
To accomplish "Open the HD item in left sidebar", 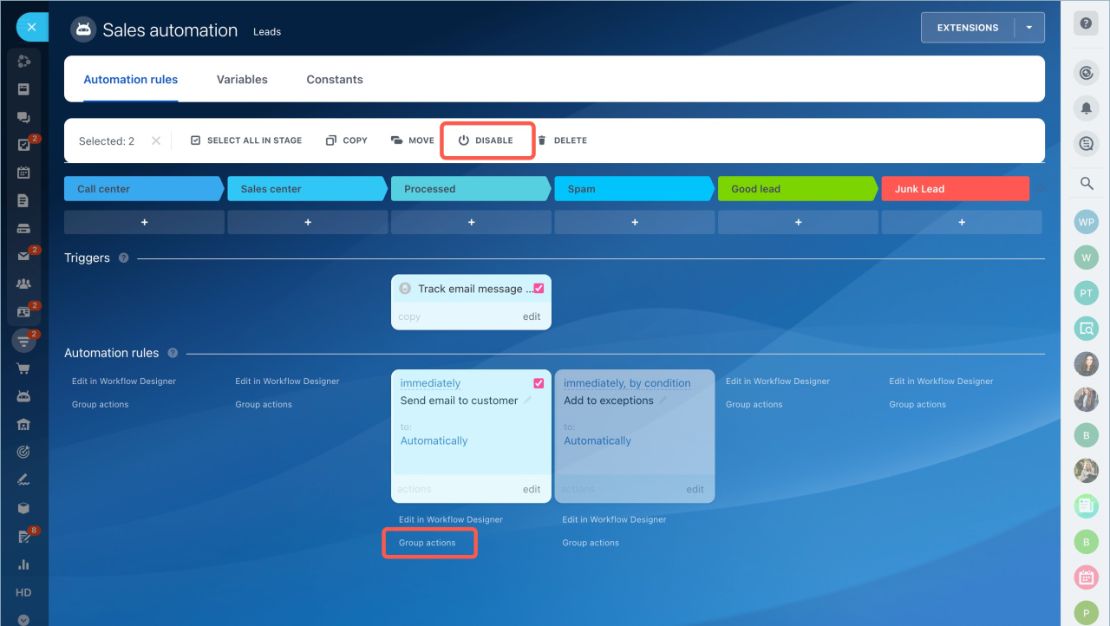I will (23, 593).
